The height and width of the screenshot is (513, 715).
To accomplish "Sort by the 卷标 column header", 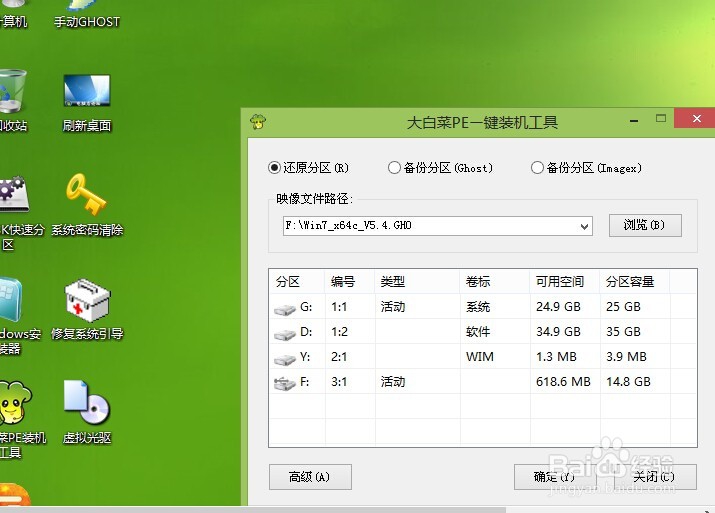I will click(495, 281).
